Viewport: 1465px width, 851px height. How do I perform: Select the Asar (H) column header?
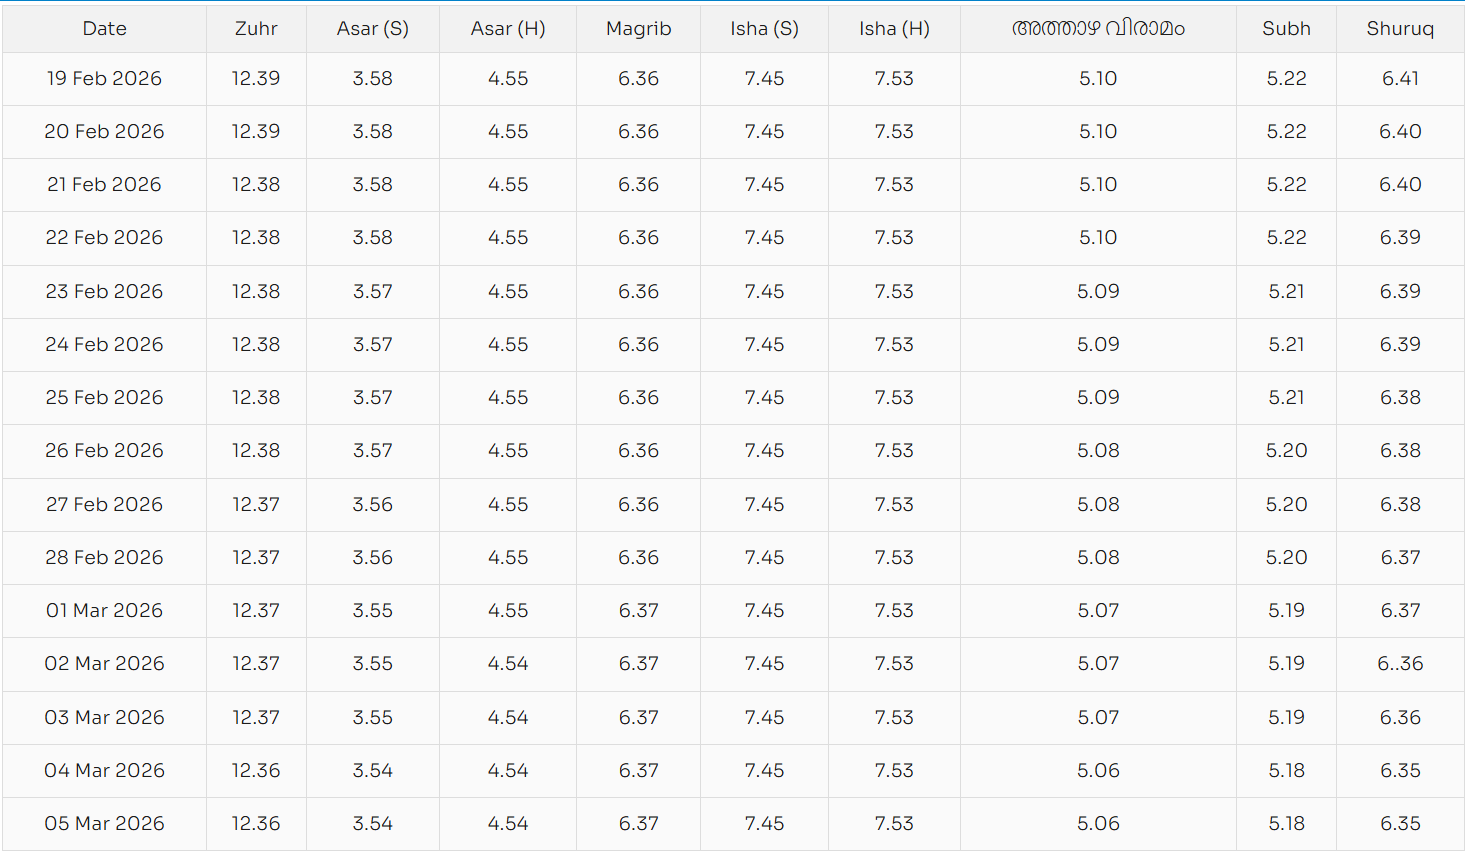(x=508, y=29)
